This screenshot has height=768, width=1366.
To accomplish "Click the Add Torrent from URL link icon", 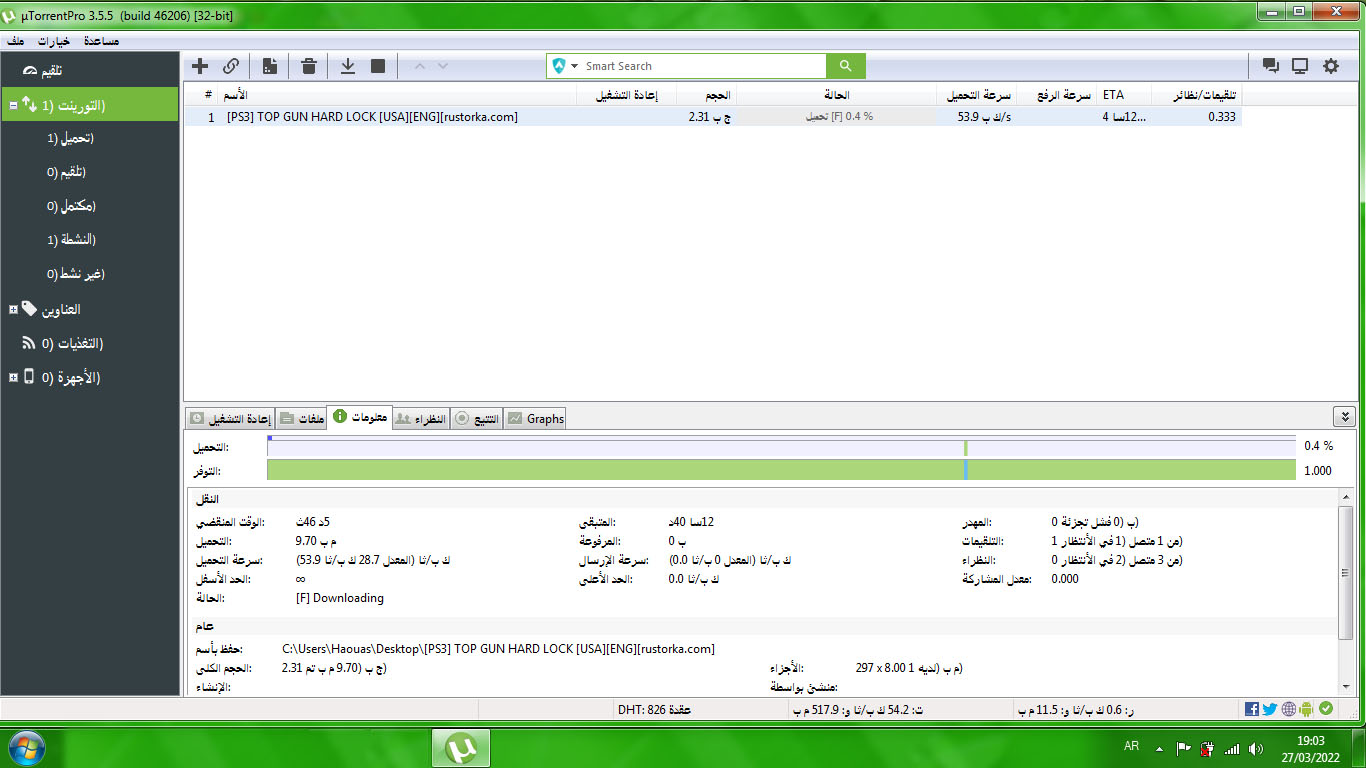I will click(231, 66).
